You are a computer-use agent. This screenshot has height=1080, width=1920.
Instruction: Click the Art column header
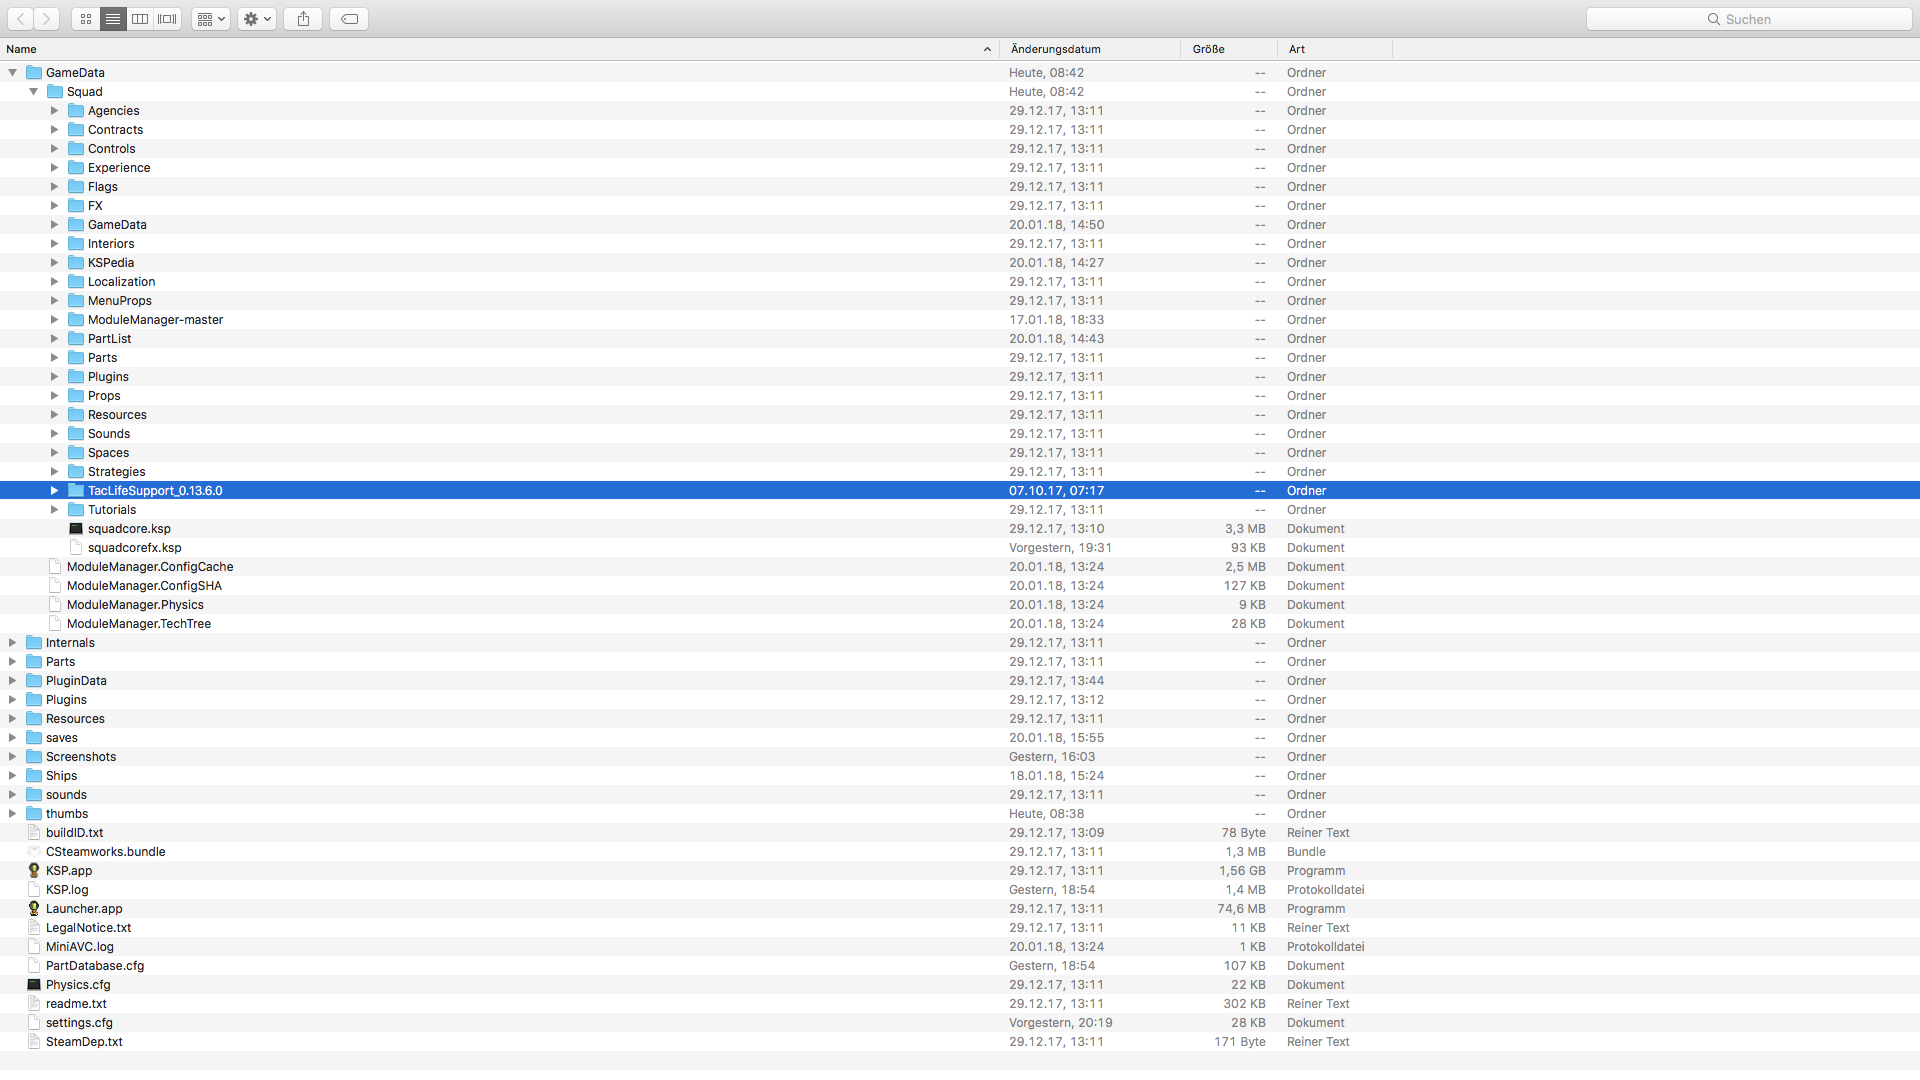1296,49
